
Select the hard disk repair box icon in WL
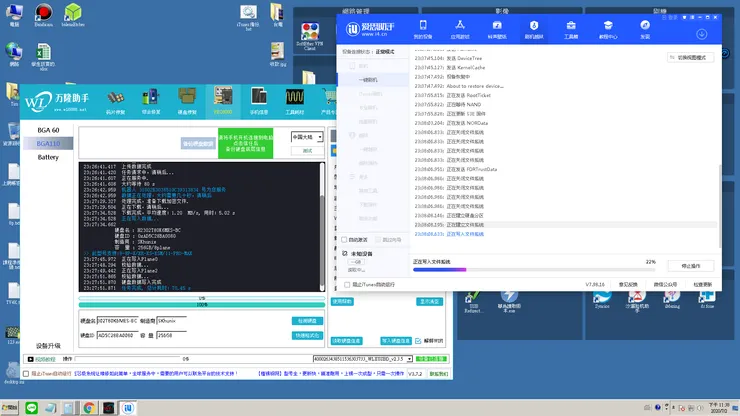[x=187, y=101]
